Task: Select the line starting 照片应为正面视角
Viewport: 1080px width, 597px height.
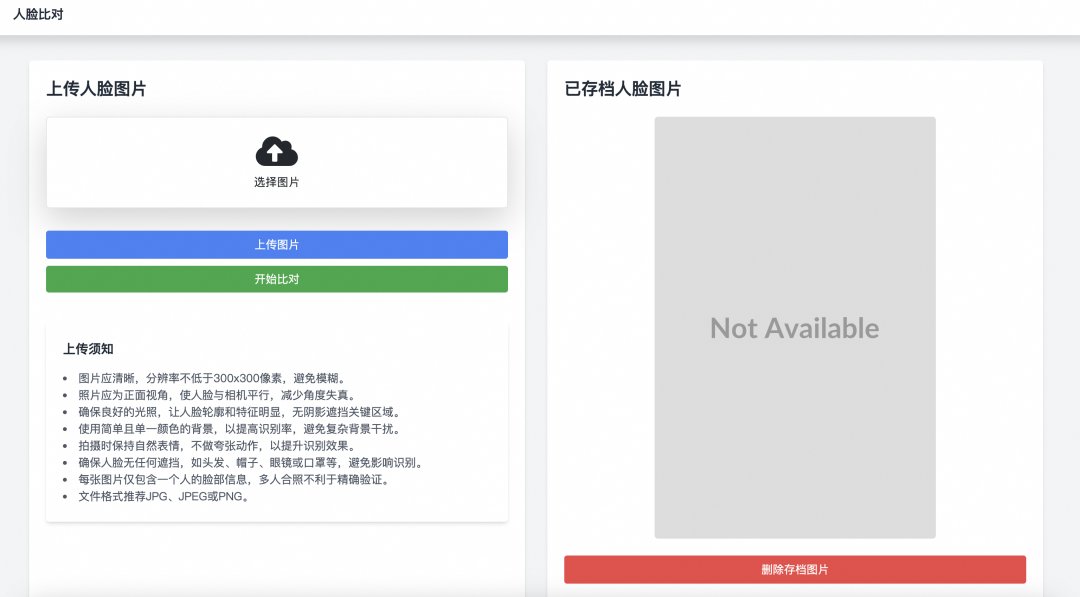Action: [x=218, y=395]
